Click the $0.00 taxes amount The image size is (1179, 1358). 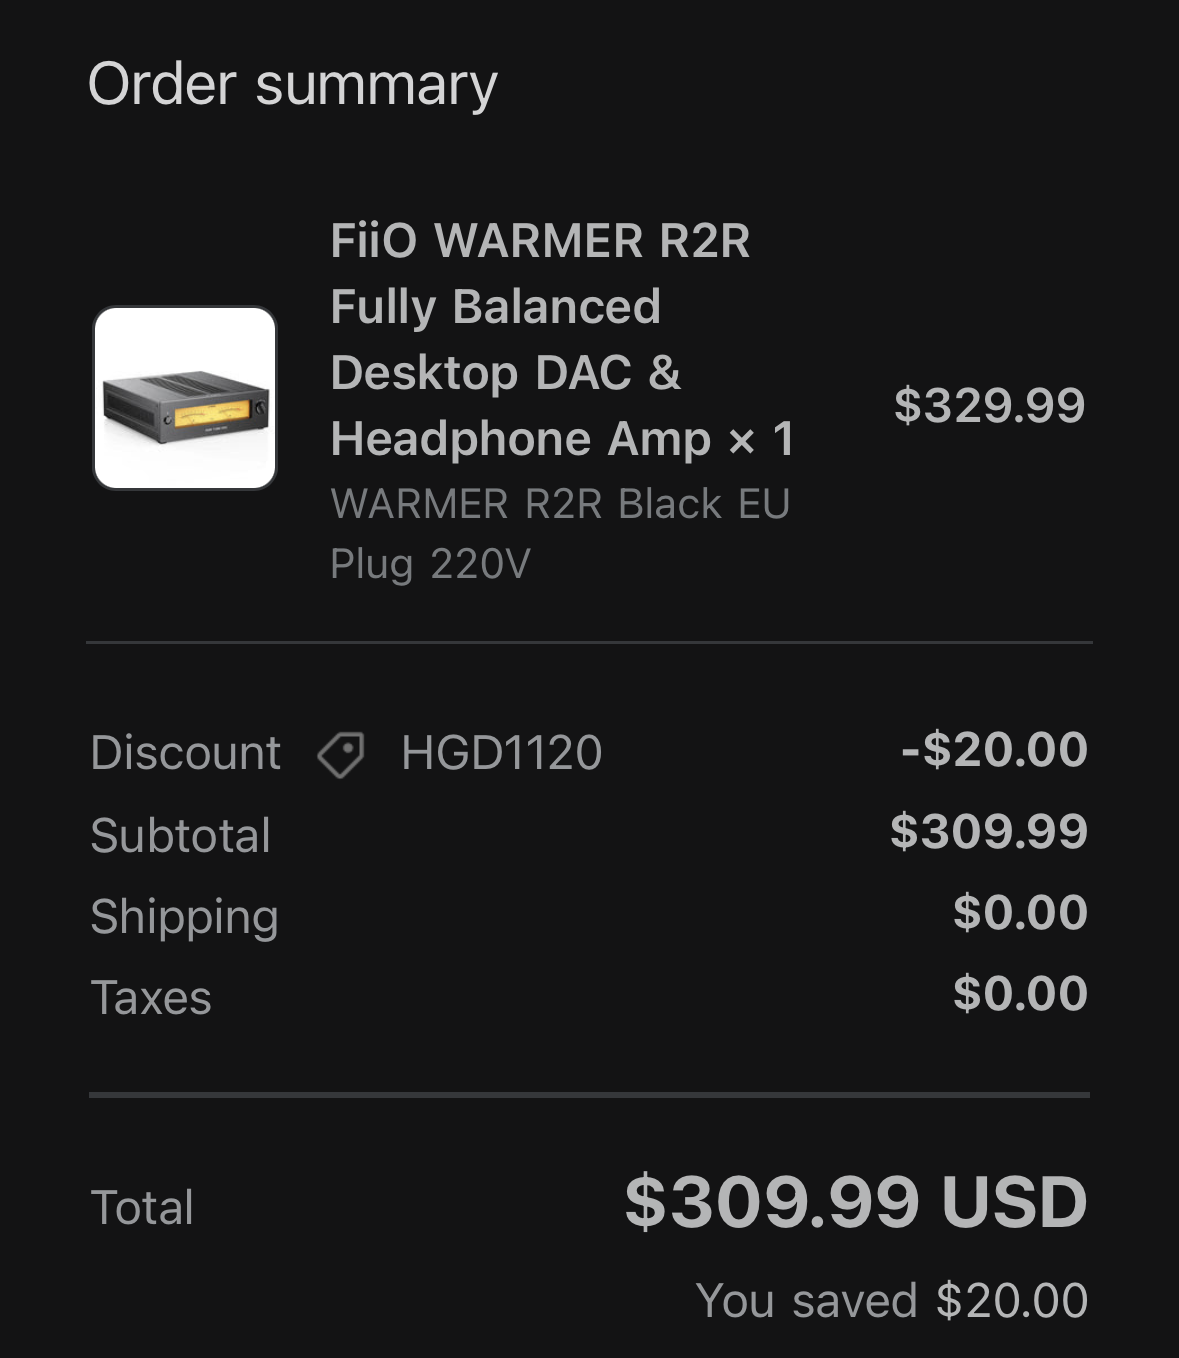pyautogui.click(x=1020, y=994)
